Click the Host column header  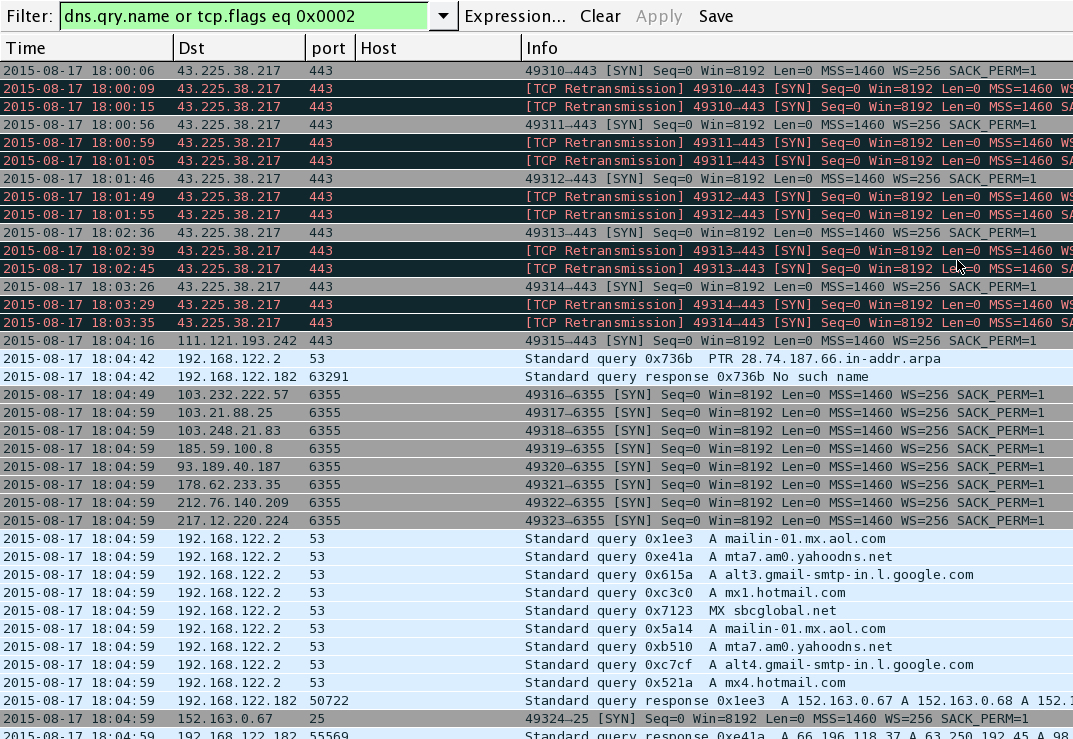click(437, 48)
